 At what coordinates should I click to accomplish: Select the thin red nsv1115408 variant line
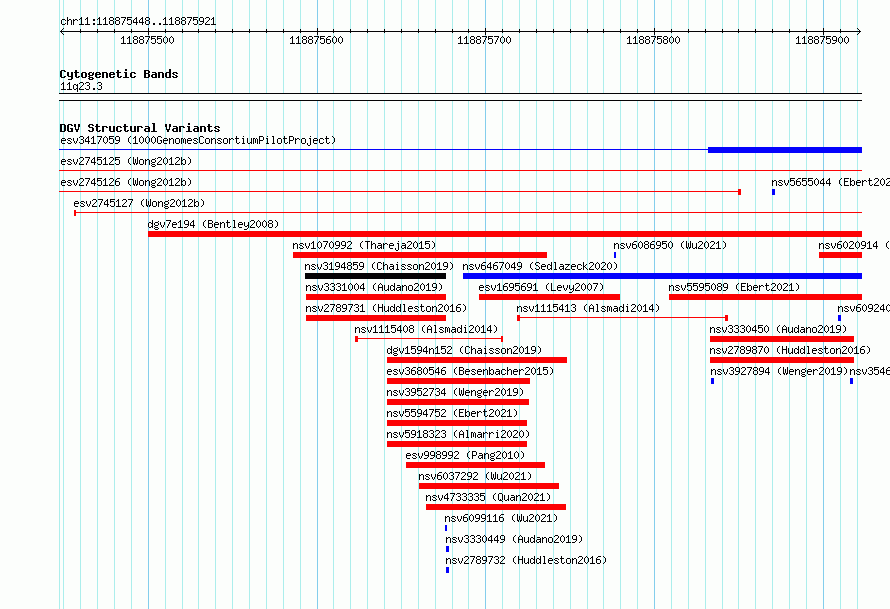pos(429,339)
